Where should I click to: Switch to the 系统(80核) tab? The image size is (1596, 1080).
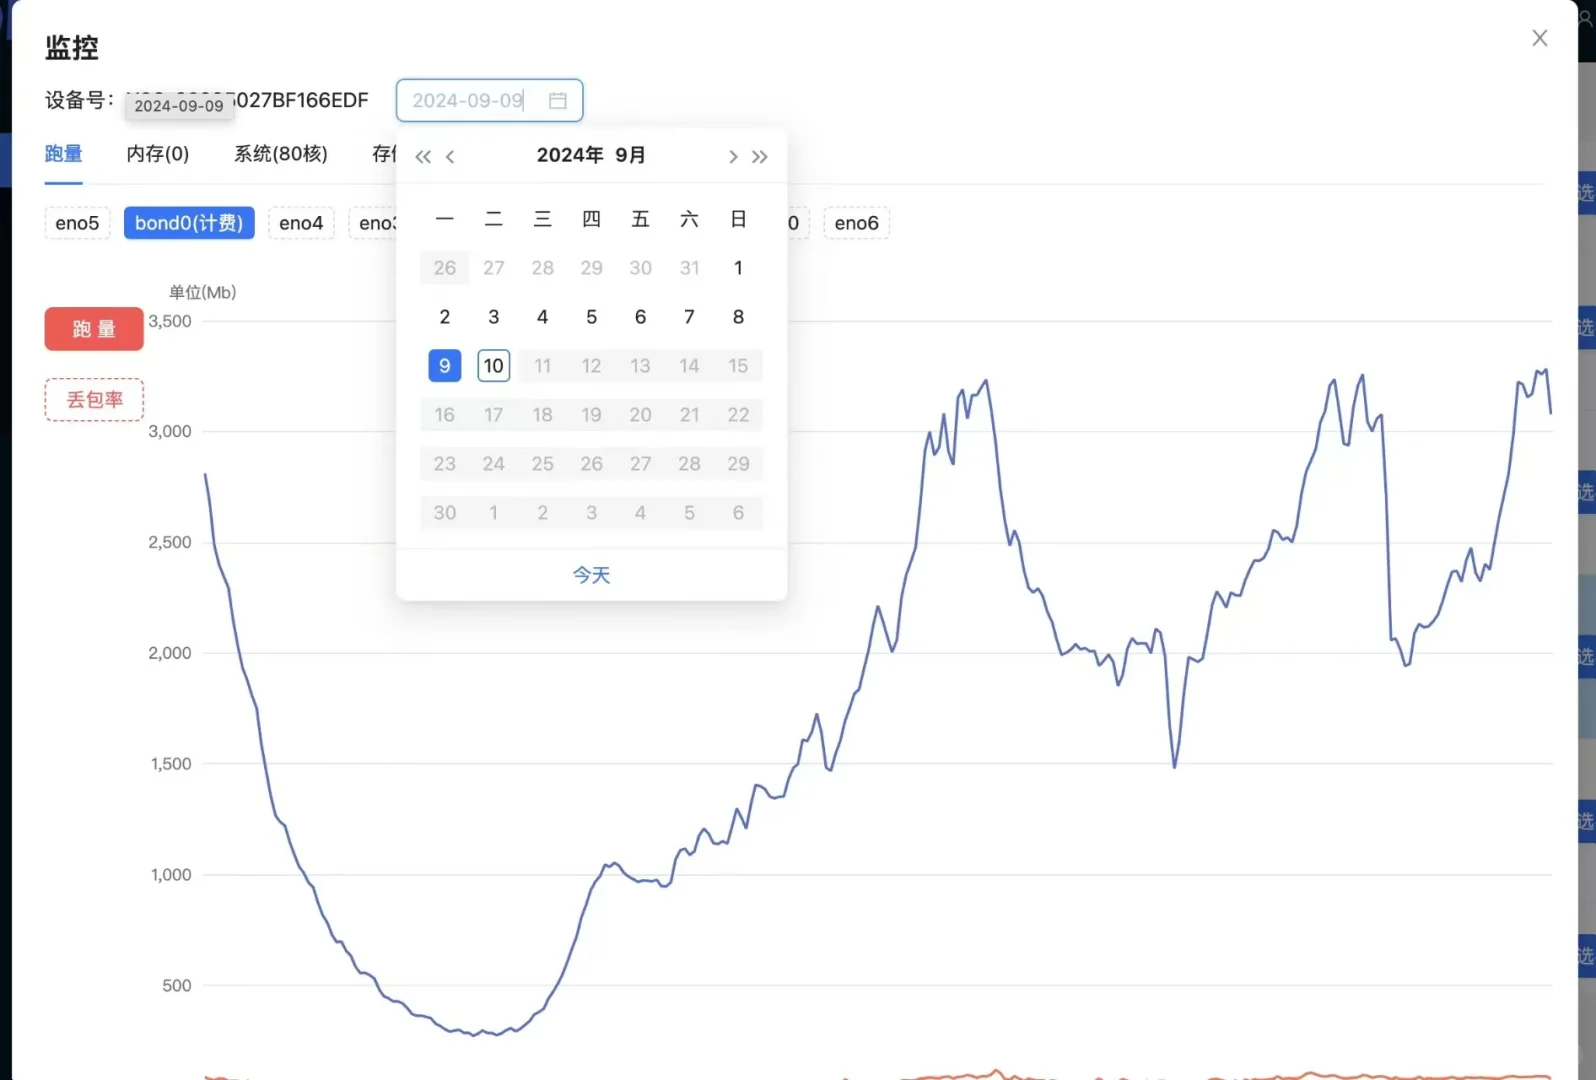[x=281, y=154]
